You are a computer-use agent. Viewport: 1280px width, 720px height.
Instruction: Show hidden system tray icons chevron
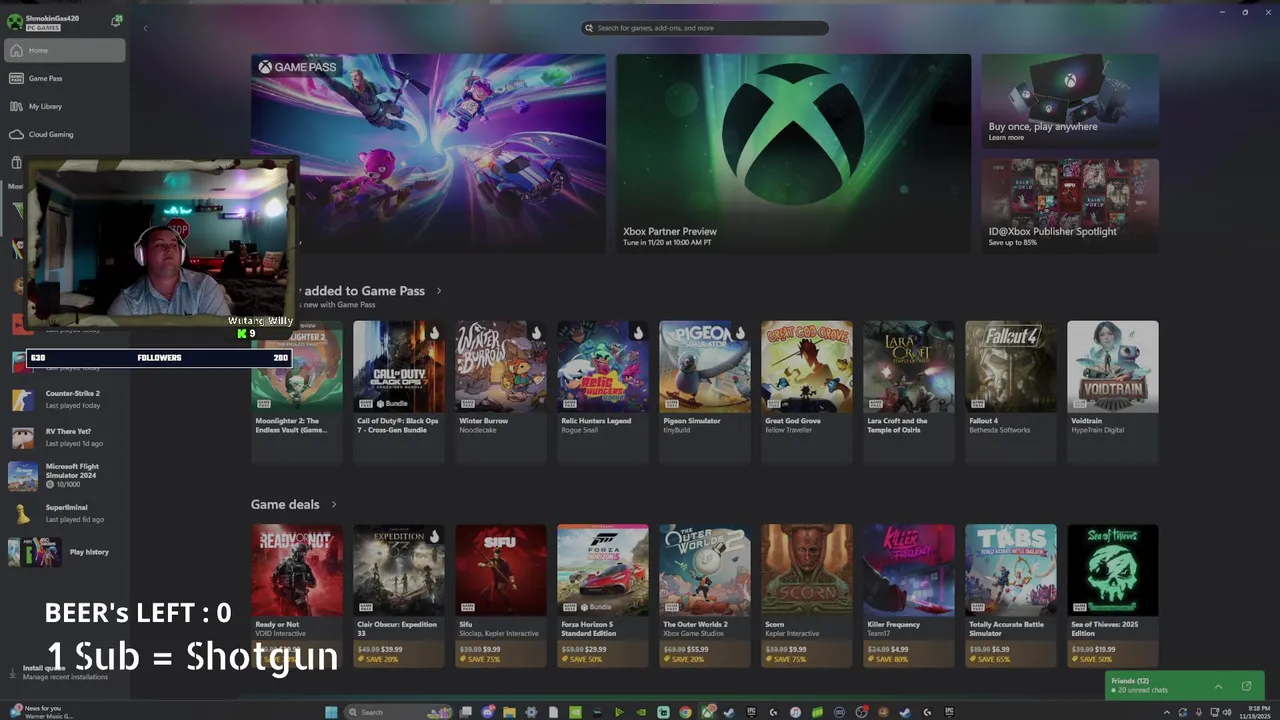pyautogui.click(x=1166, y=712)
